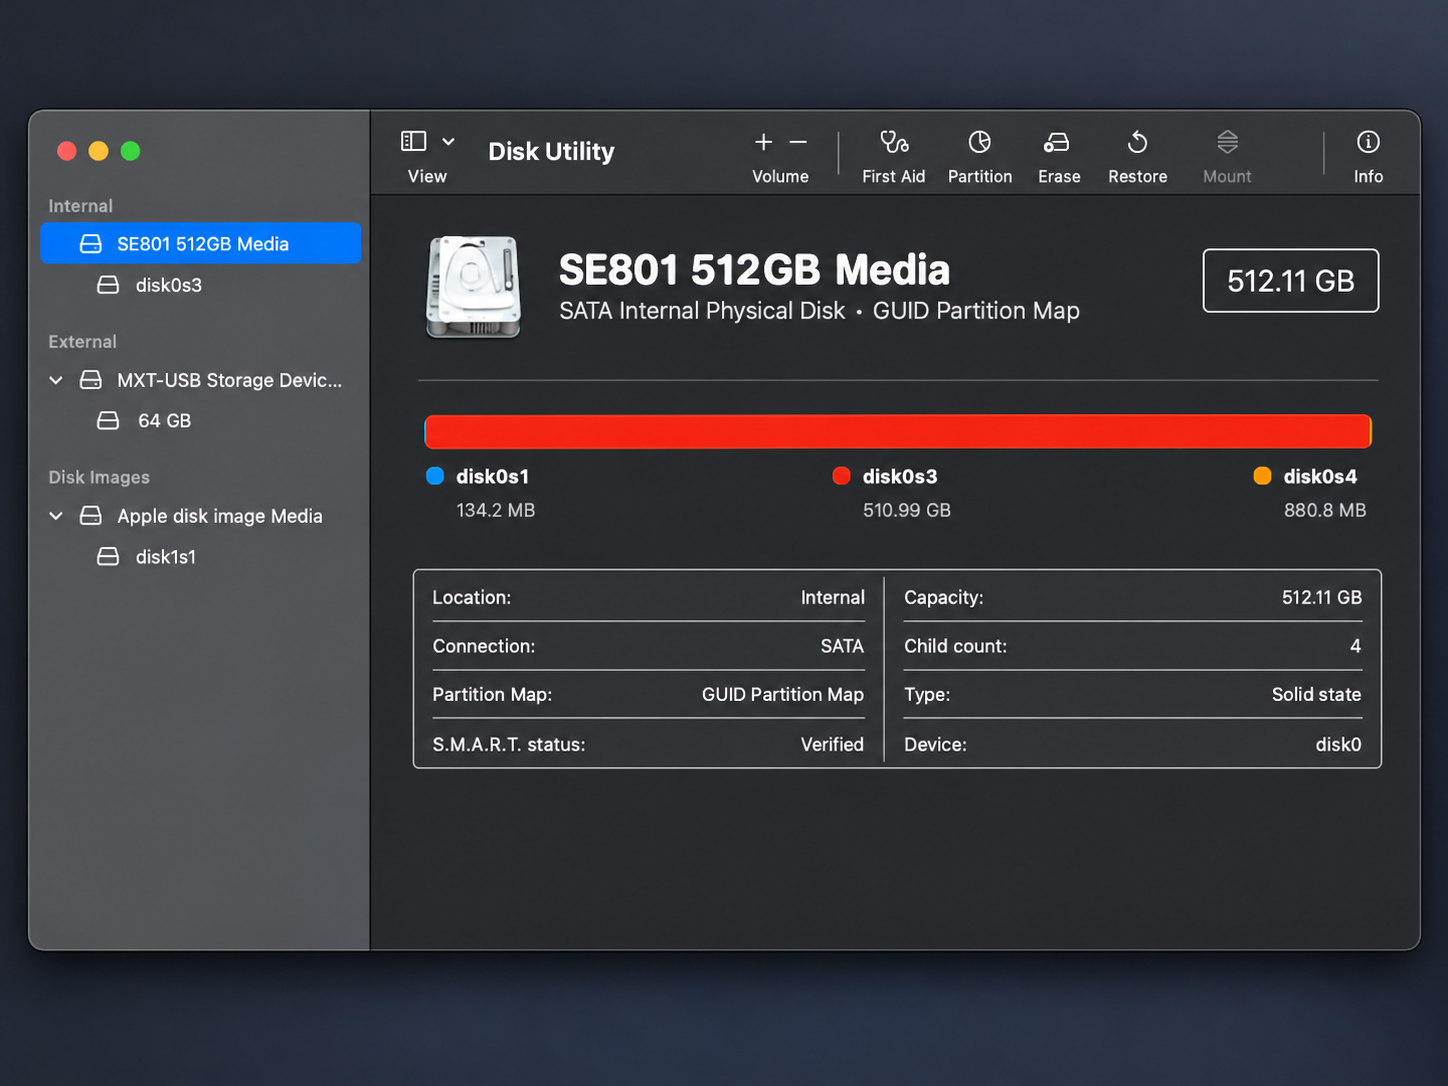The image size is (1448, 1086).
Task: Click the blue disk0s1 legend dot
Action: [x=435, y=476]
